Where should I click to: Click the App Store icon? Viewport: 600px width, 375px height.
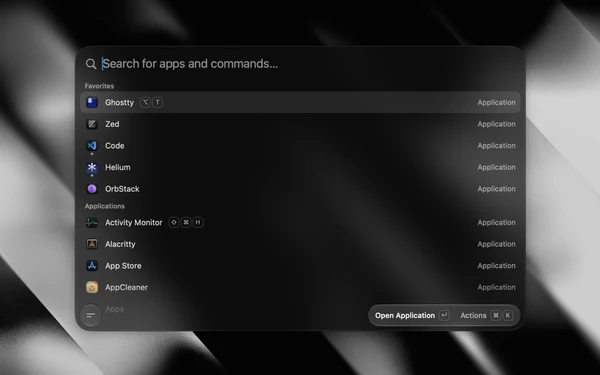coord(92,266)
